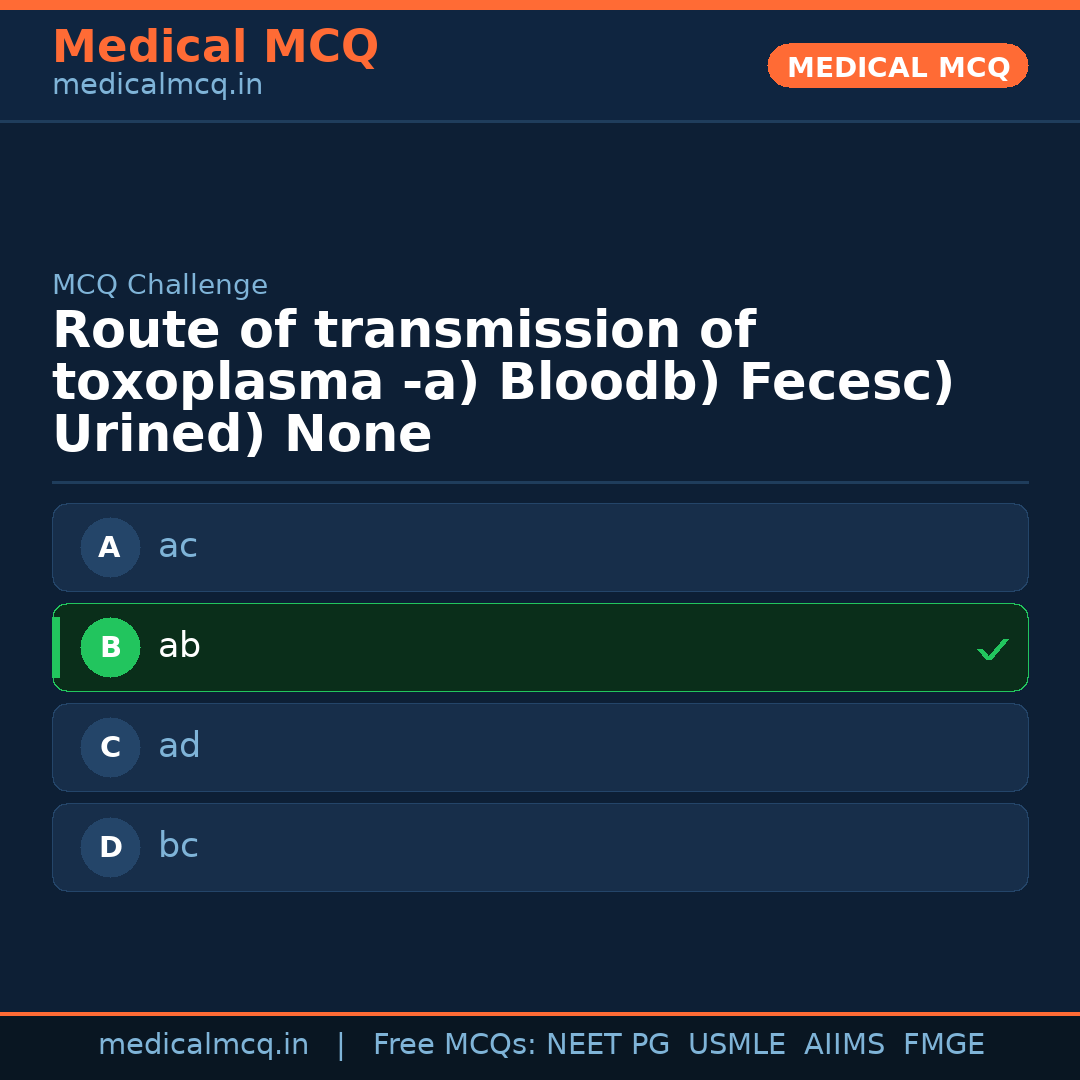Open the footer medicalmcq.in link
The height and width of the screenshot is (1080, 1080).
tap(204, 1044)
